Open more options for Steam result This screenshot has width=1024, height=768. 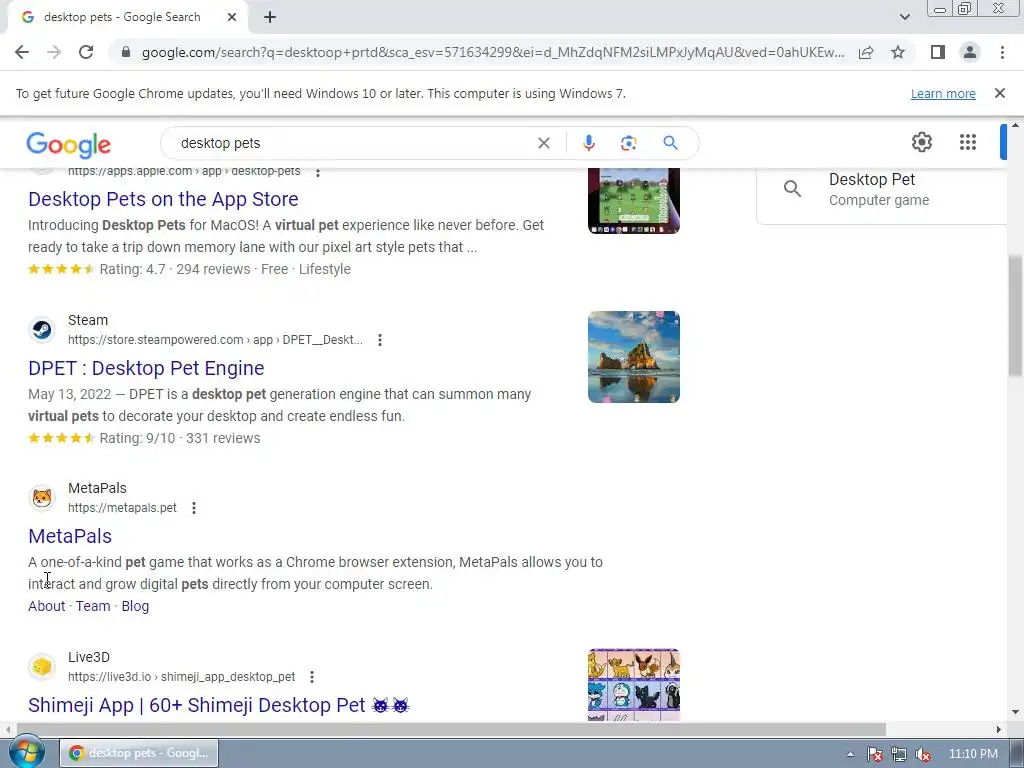click(x=379, y=340)
